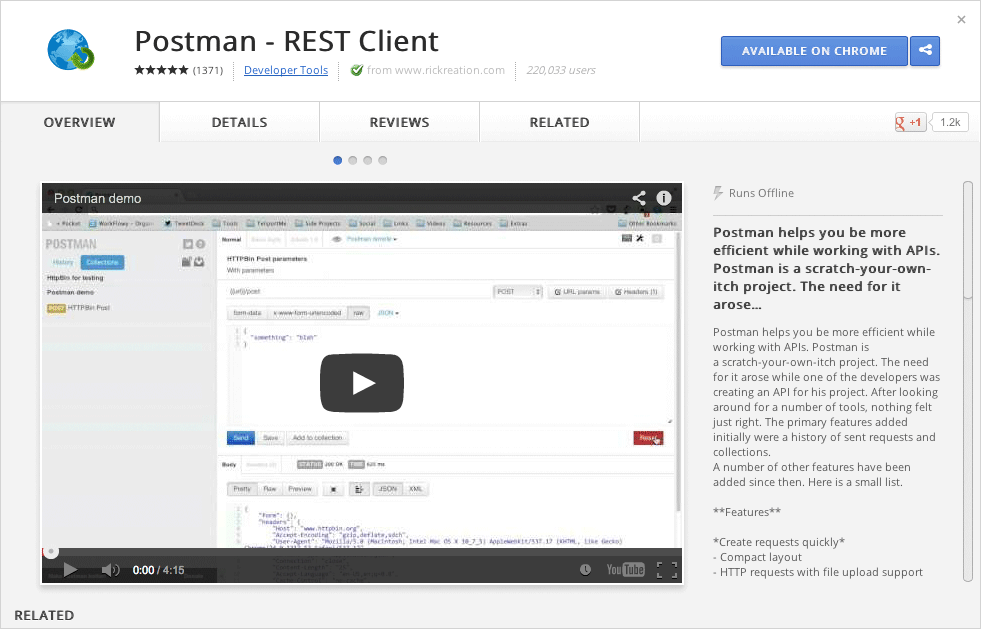Click the RELATED section heading at bottom
This screenshot has width=981, height=629.
[x=44, y=615]
